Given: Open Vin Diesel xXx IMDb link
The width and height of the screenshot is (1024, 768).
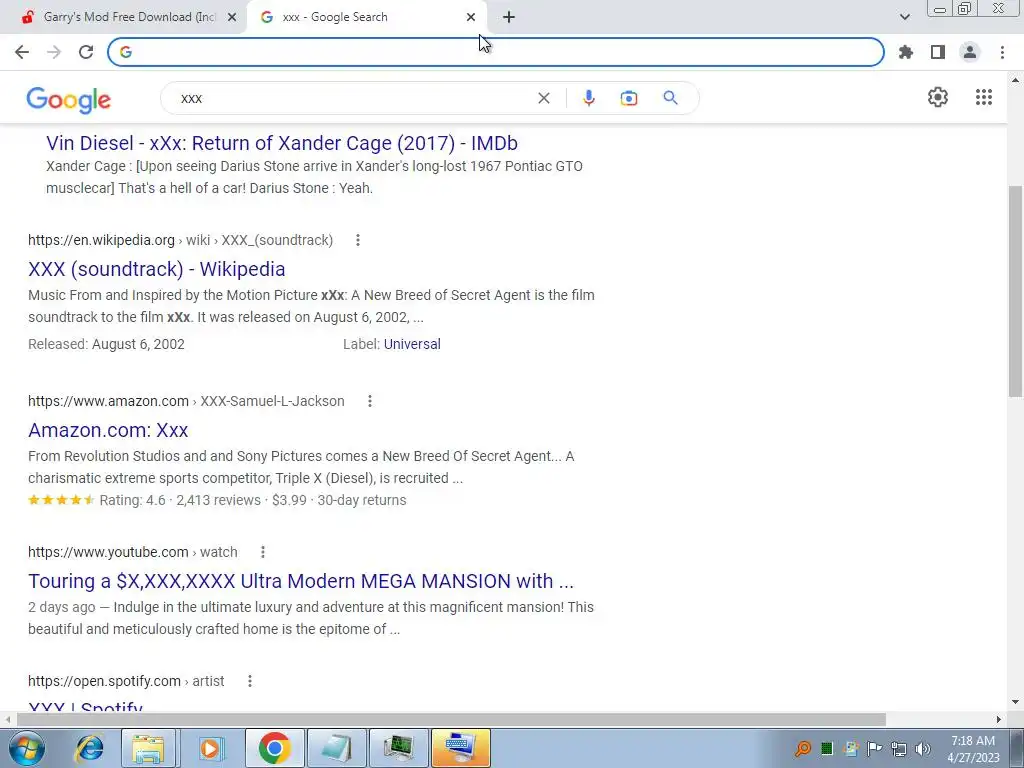Looking at the screenshot, I should (281, 143).
